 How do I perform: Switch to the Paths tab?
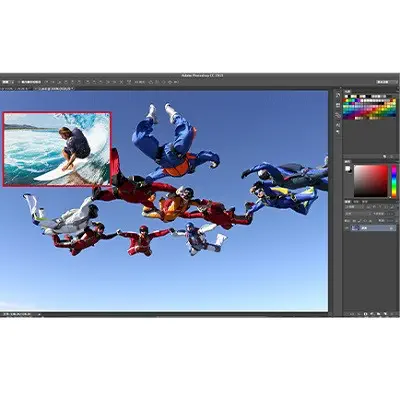click(x=365, y=202)
